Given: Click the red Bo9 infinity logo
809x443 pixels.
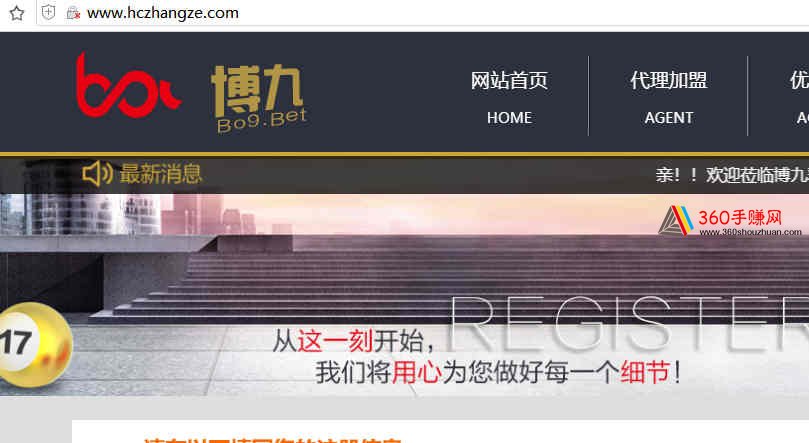Looking at the screenshot, I should coord(128,86).
